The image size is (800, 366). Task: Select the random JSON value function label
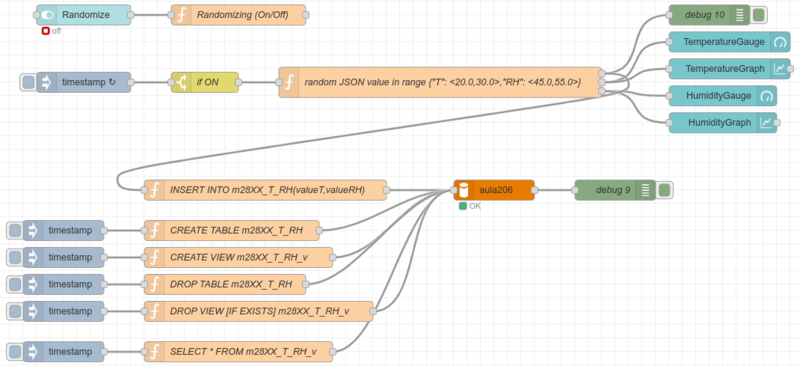[x=443, y=82]
